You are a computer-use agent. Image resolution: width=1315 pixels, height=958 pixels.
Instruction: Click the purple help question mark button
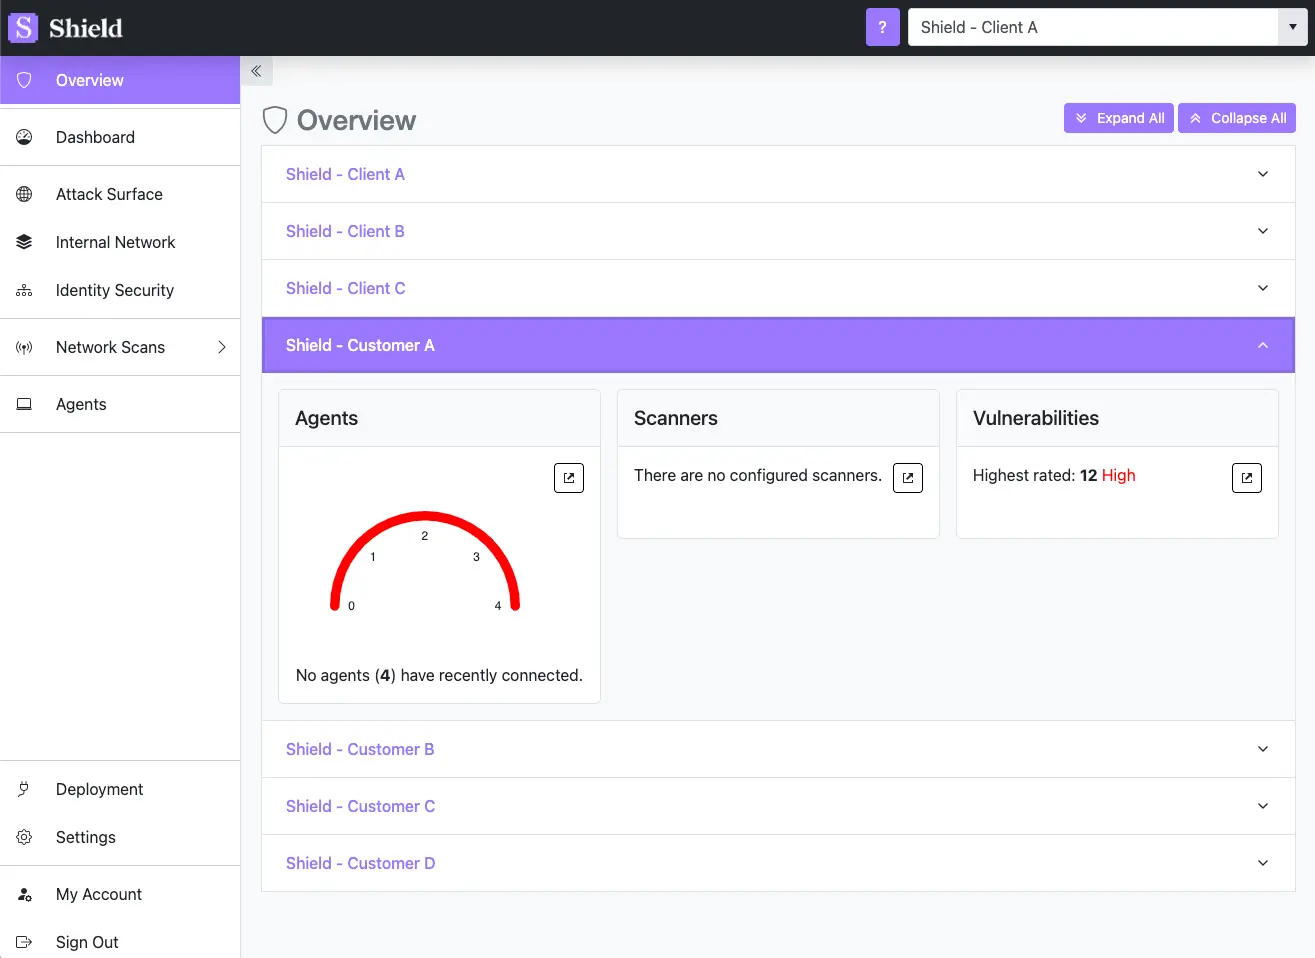point(882,27)
